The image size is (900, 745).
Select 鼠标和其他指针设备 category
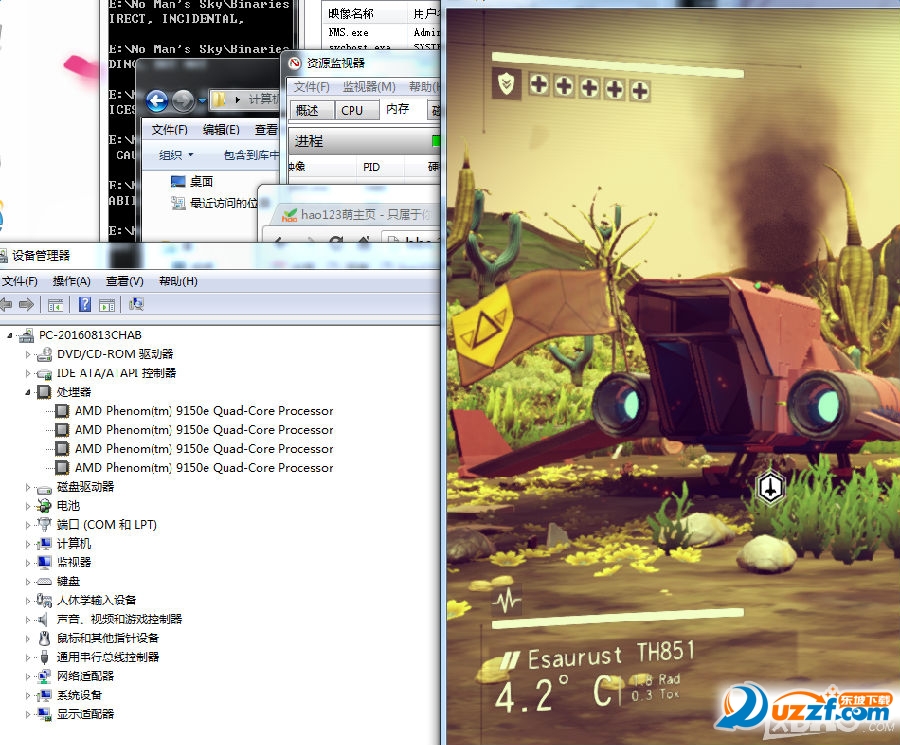coord(107,638)
